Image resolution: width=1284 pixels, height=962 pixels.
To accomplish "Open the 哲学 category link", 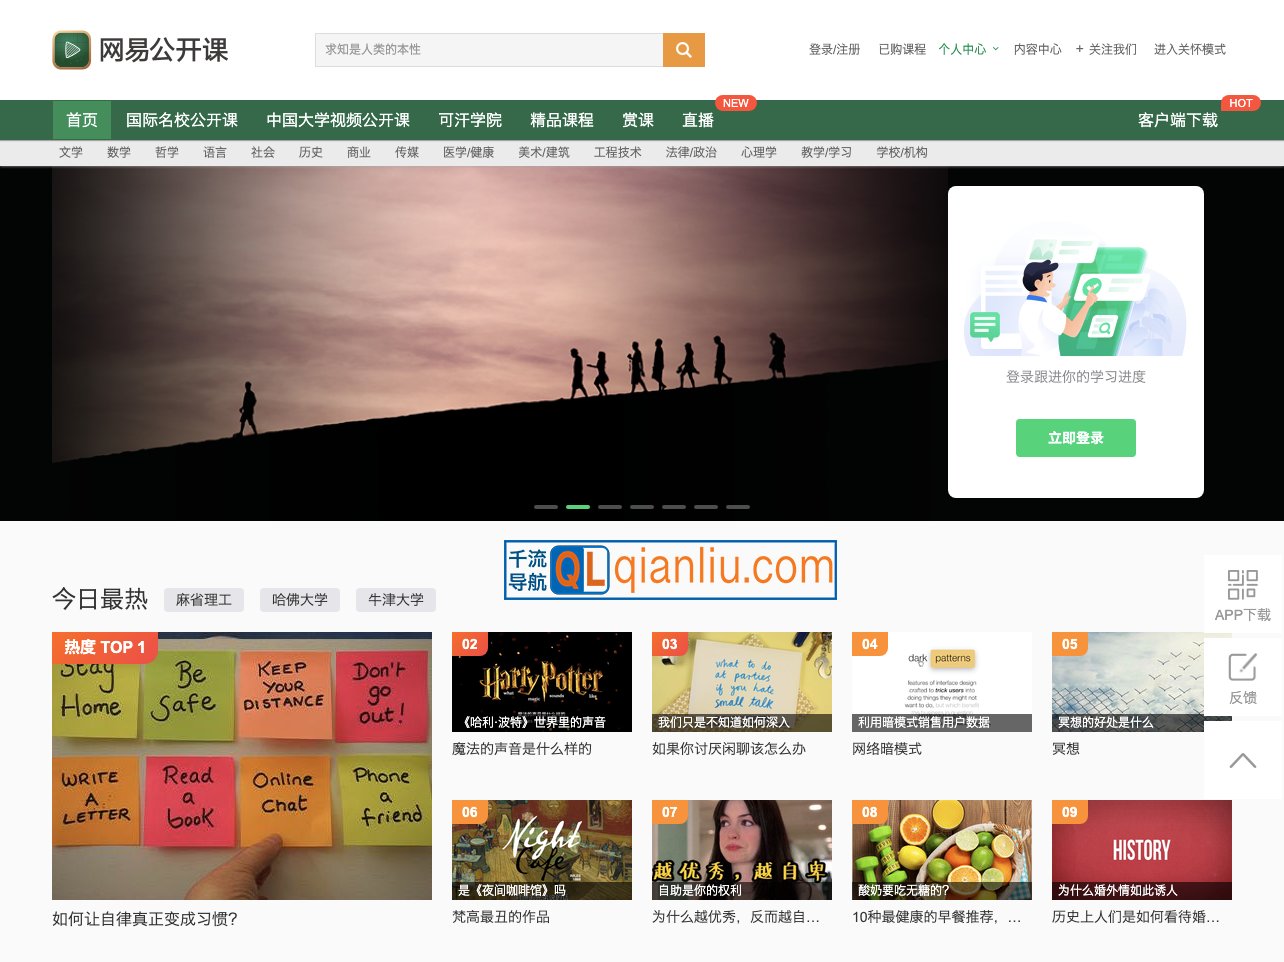I will coord(167,153).
